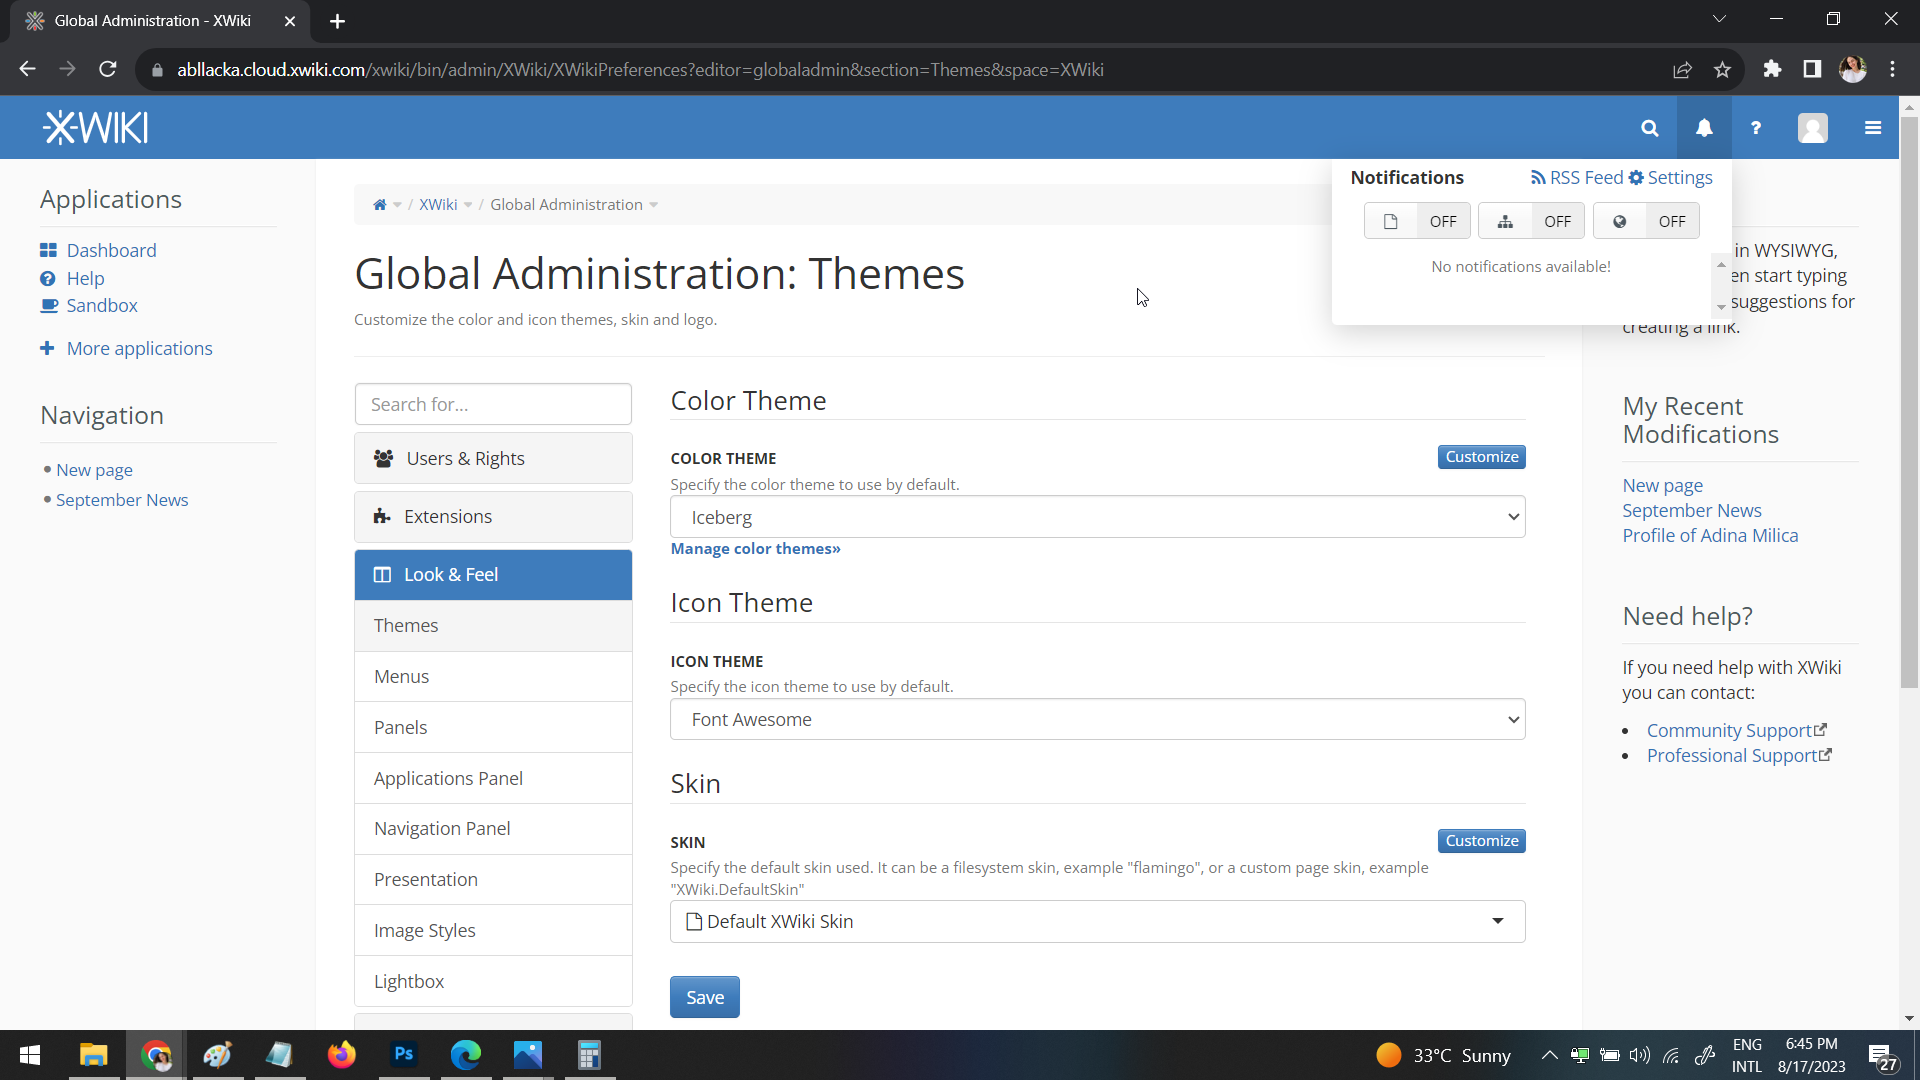This screenshot has width=1920, height=1080.
Task: Bookmark this page with star icon
Action: [1722, 69]
